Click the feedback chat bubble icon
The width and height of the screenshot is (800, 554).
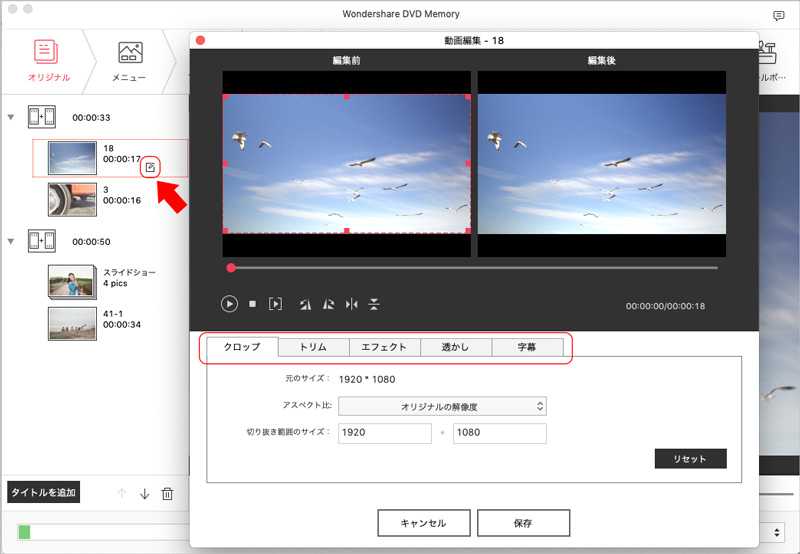pos(779,16)
